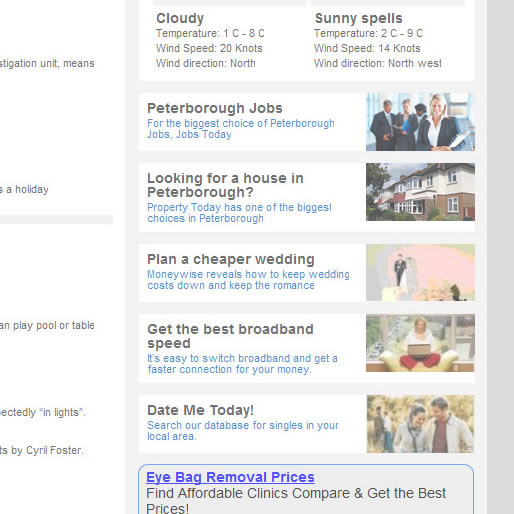Select the Sunny spells forecast heading
The height and width of the screenshot is (514, 514).
coord(359,18)
